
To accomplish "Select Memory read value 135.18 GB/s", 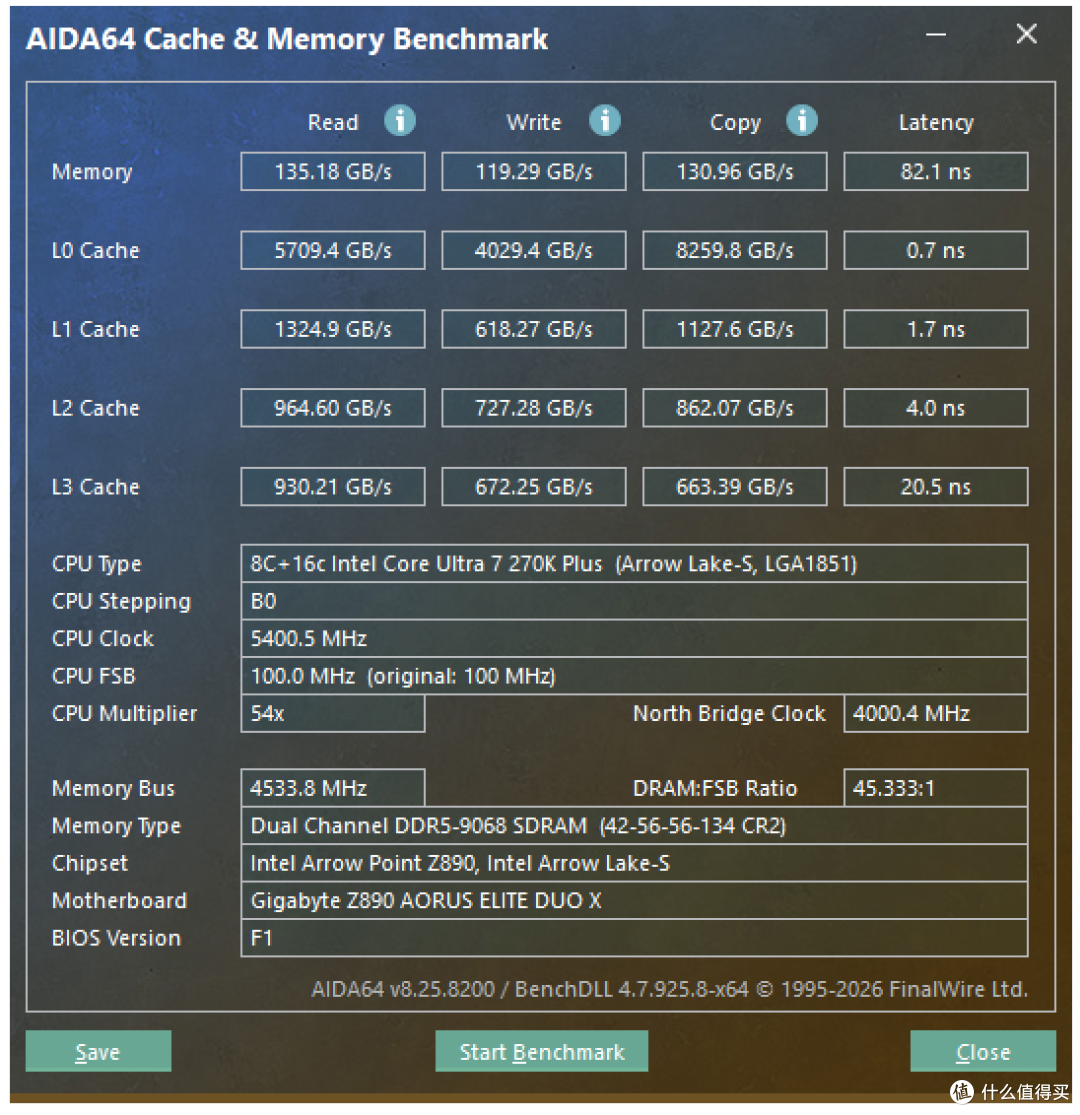I will tap(333, 171).
